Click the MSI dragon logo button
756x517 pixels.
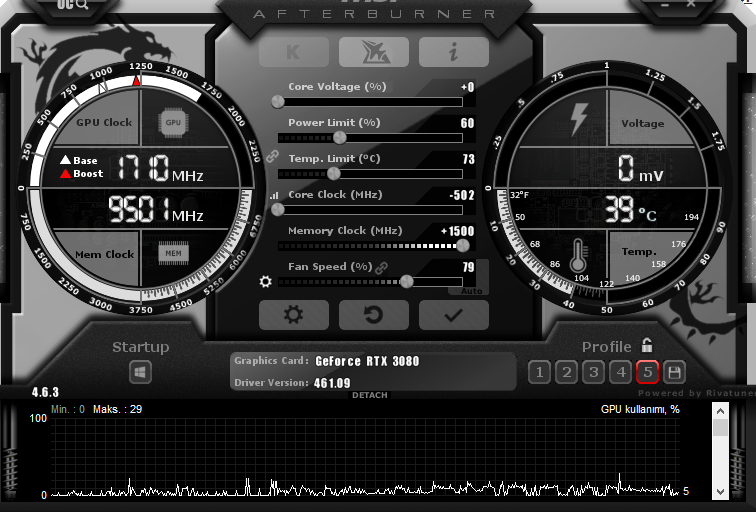tap(374, 52)
